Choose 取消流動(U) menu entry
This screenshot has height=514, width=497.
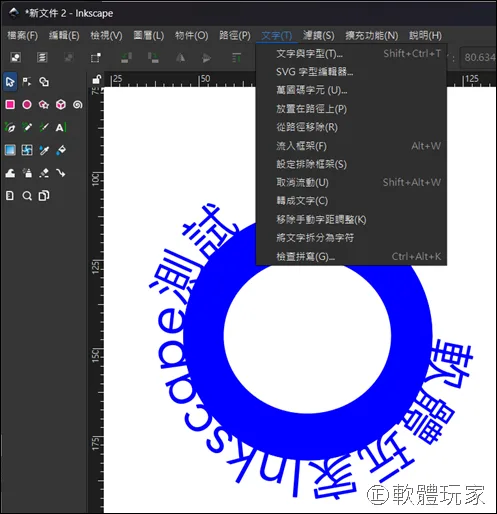pos(351,182)
